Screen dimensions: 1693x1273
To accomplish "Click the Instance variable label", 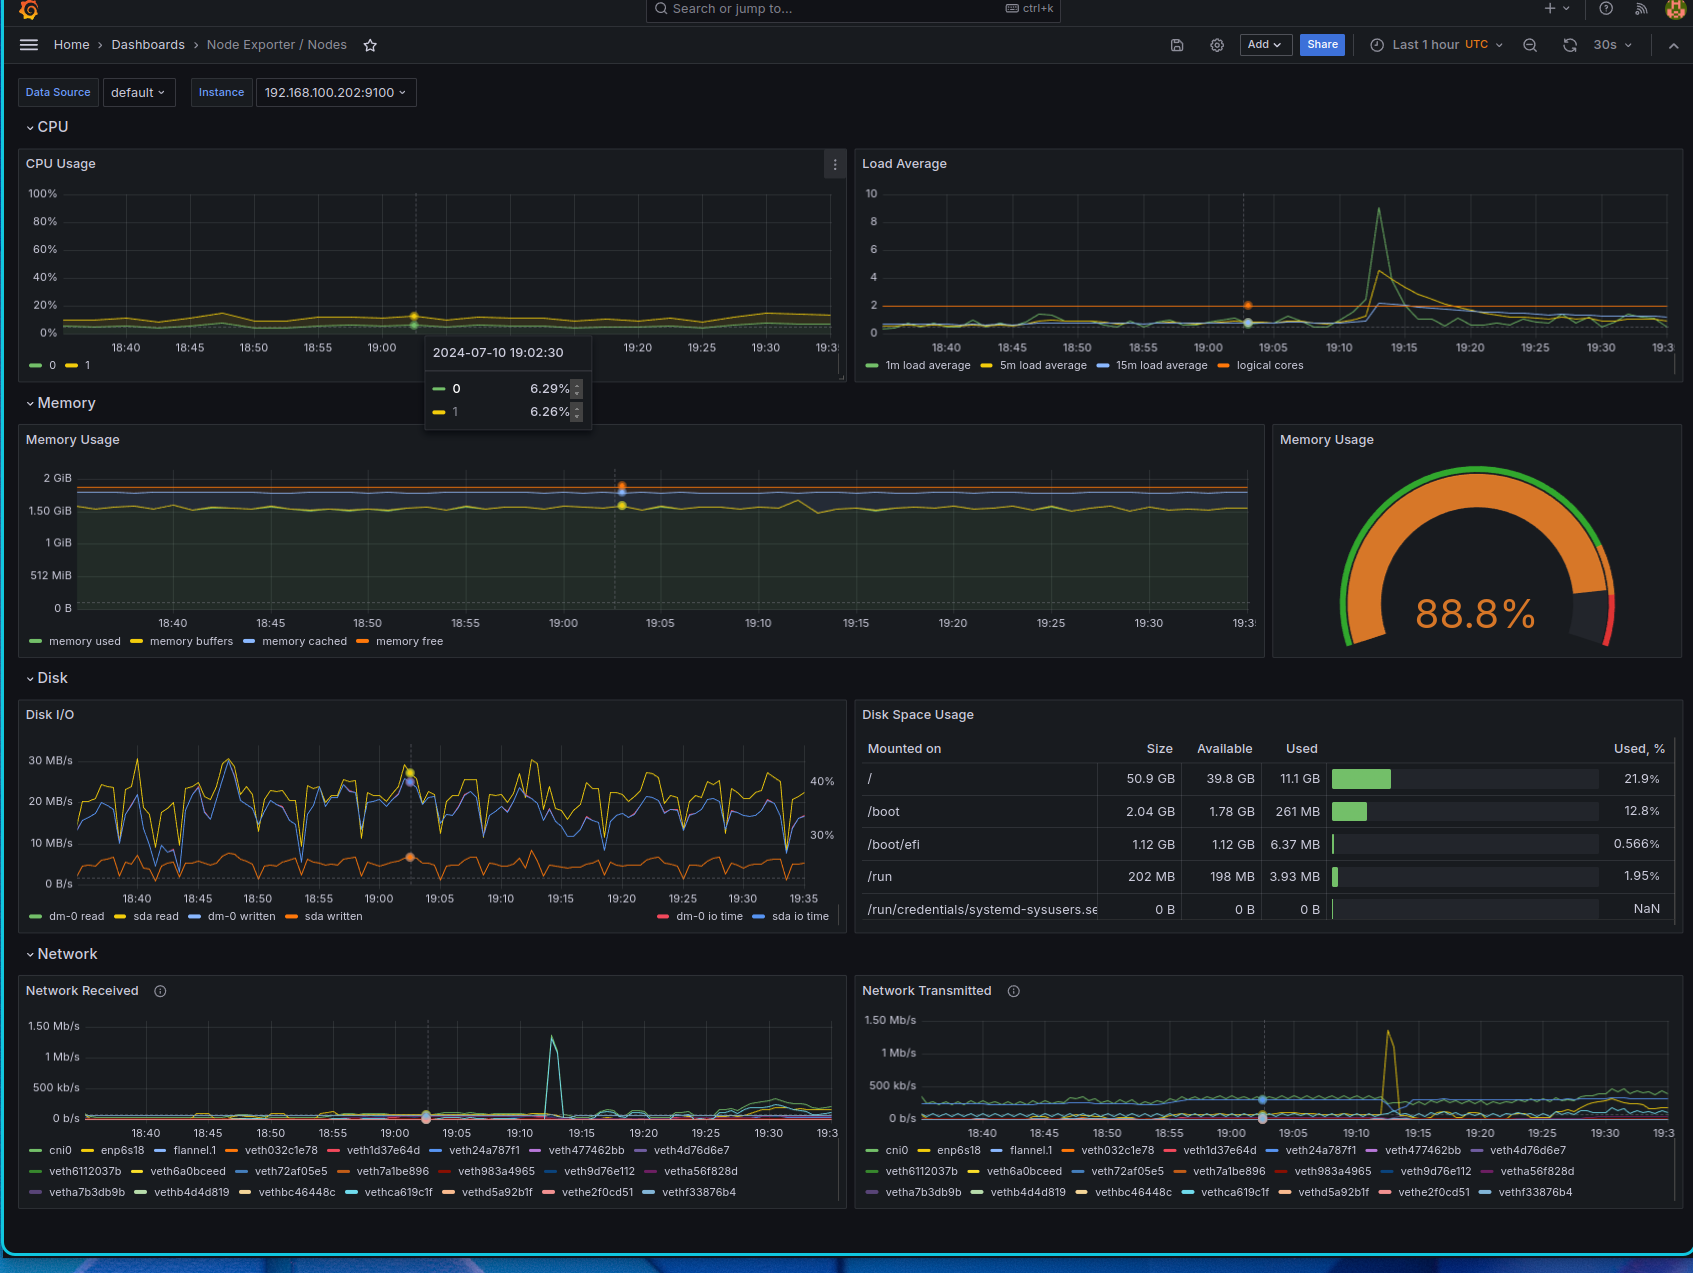I will 221,92.
